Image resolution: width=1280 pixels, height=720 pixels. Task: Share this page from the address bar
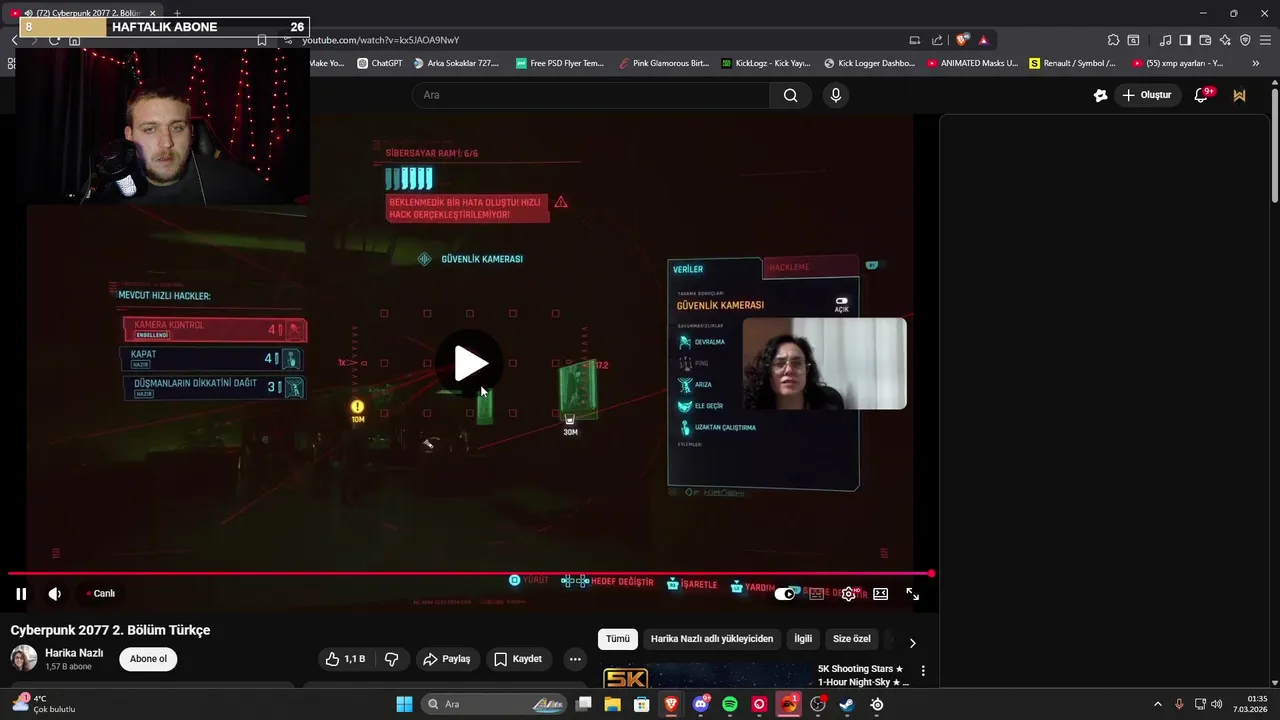pos(937,40)
